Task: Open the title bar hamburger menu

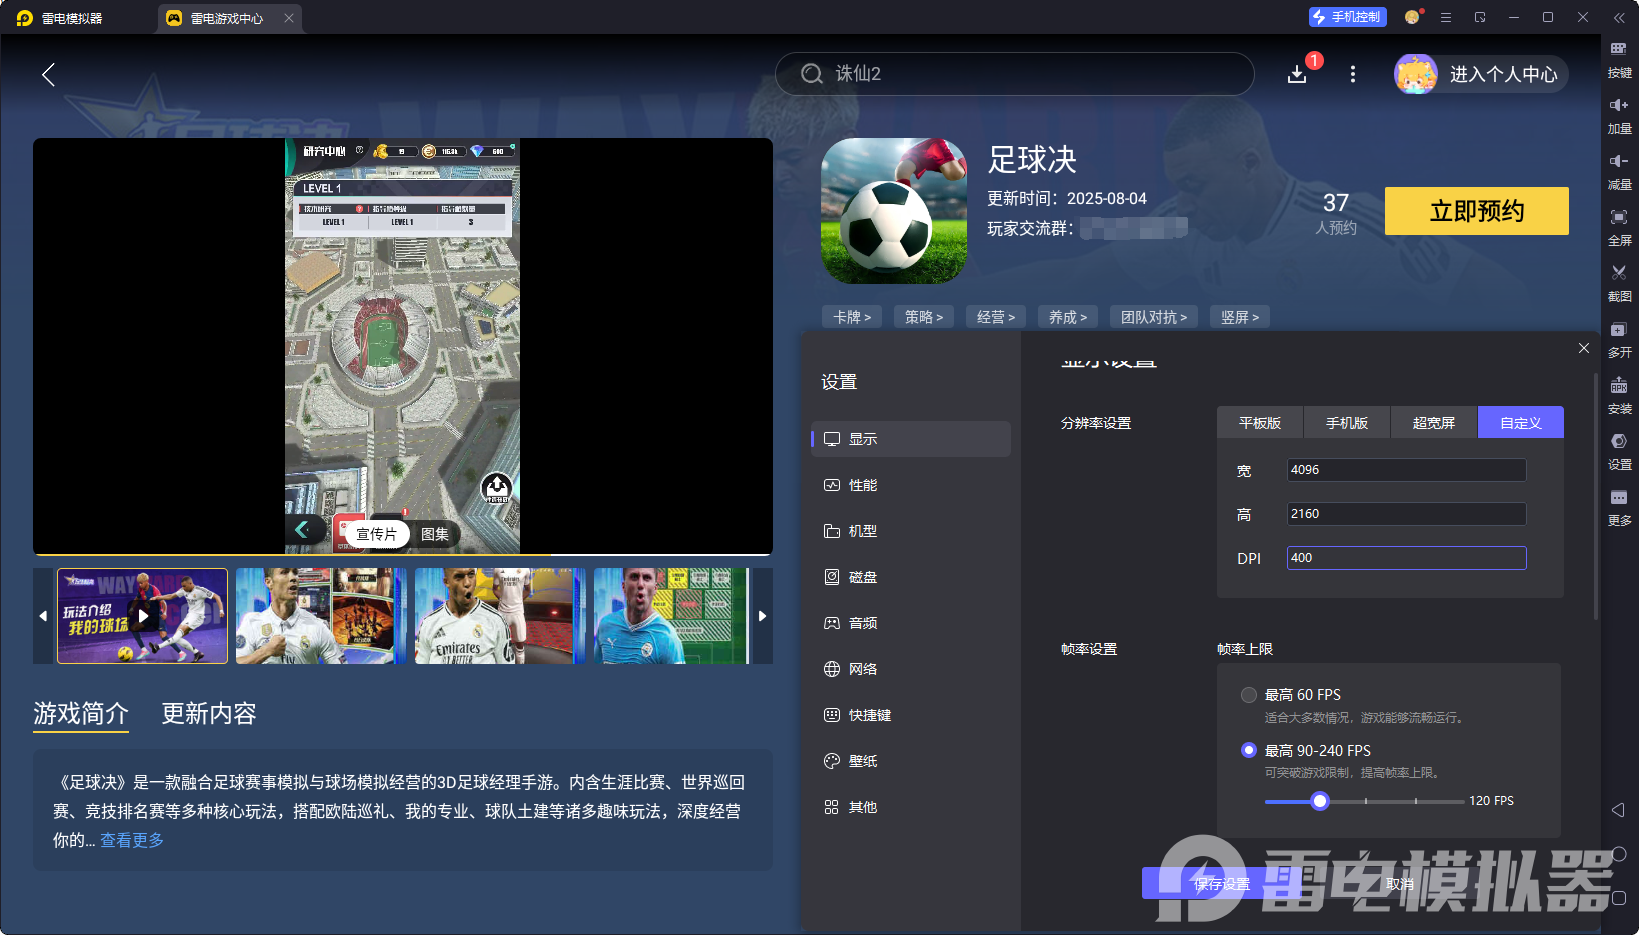Action: [1446, 17]
